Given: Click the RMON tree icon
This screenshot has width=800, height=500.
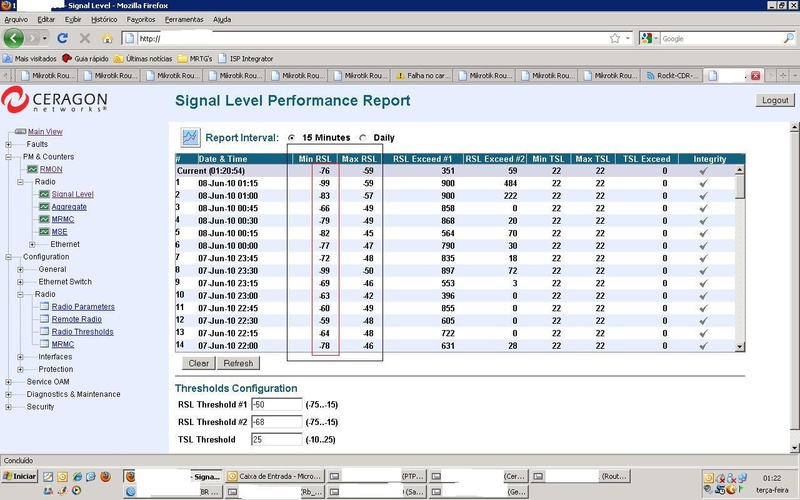Looking at the screenshot, I should pos(33,169).
